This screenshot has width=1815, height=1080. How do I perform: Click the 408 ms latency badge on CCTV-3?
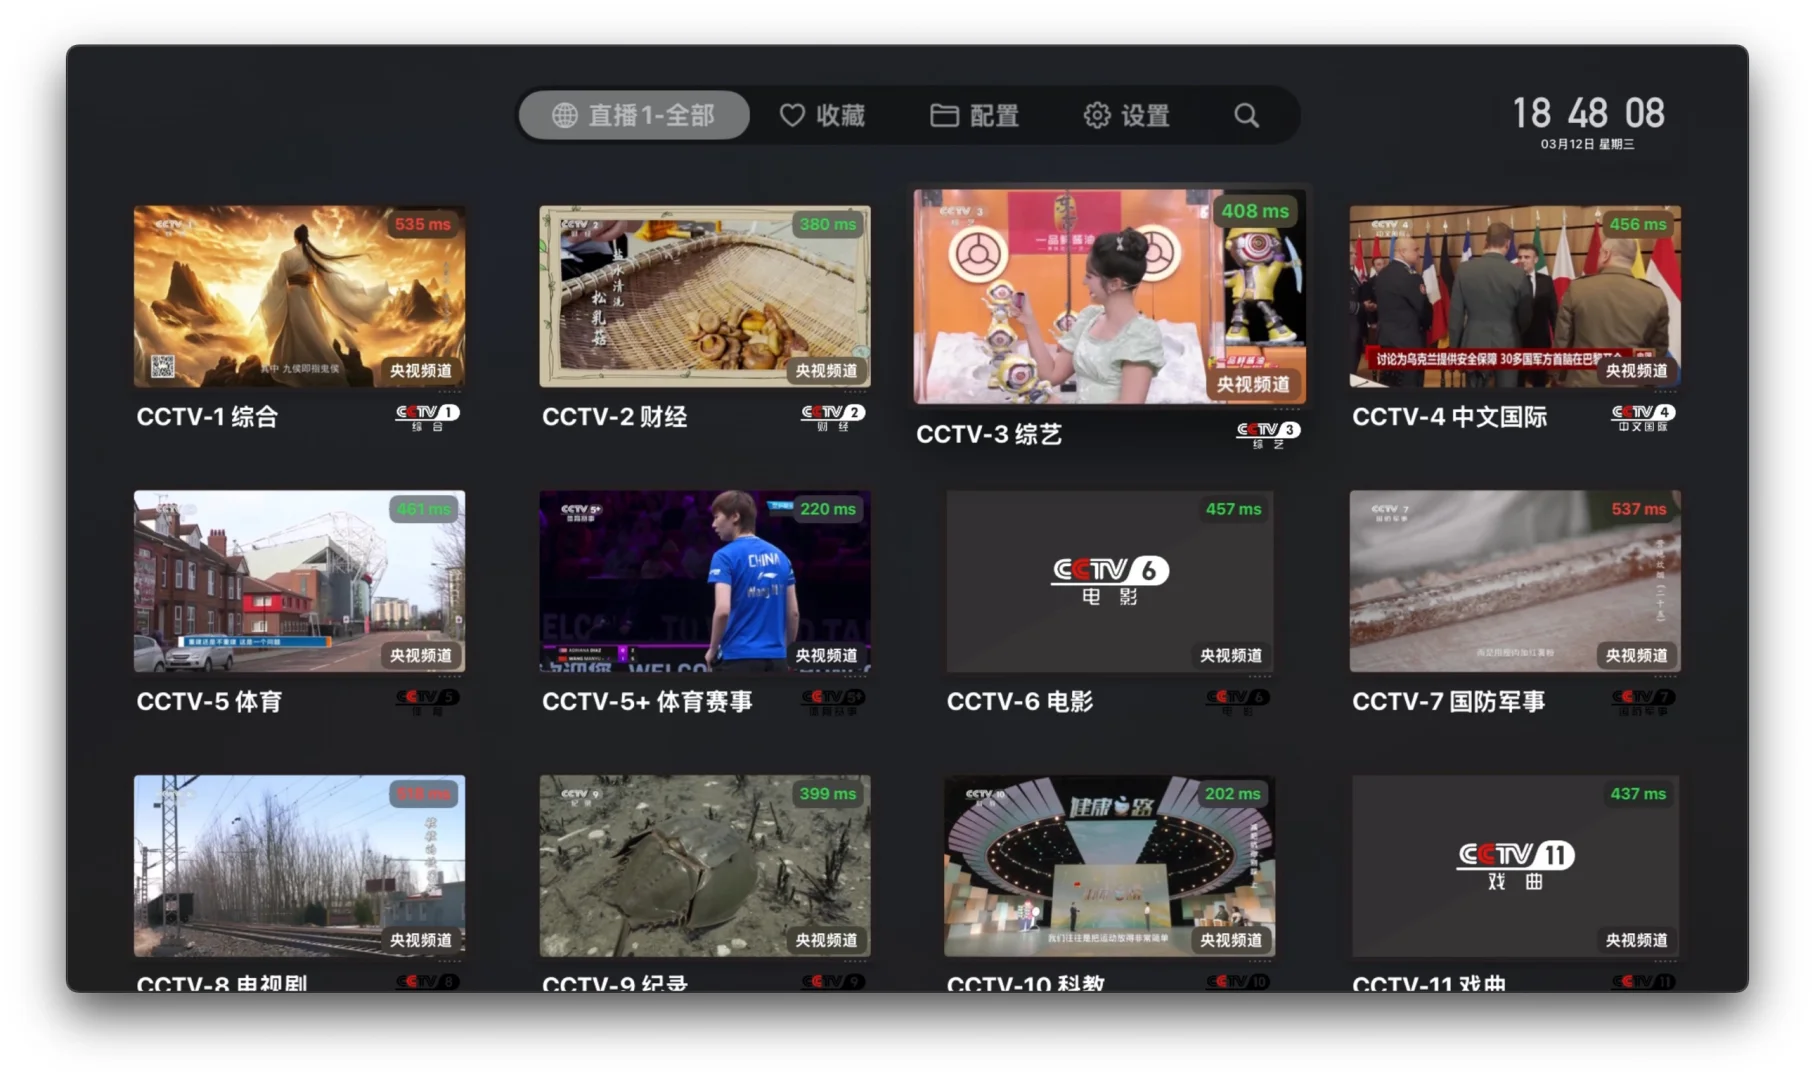(x=1256, y=211)
